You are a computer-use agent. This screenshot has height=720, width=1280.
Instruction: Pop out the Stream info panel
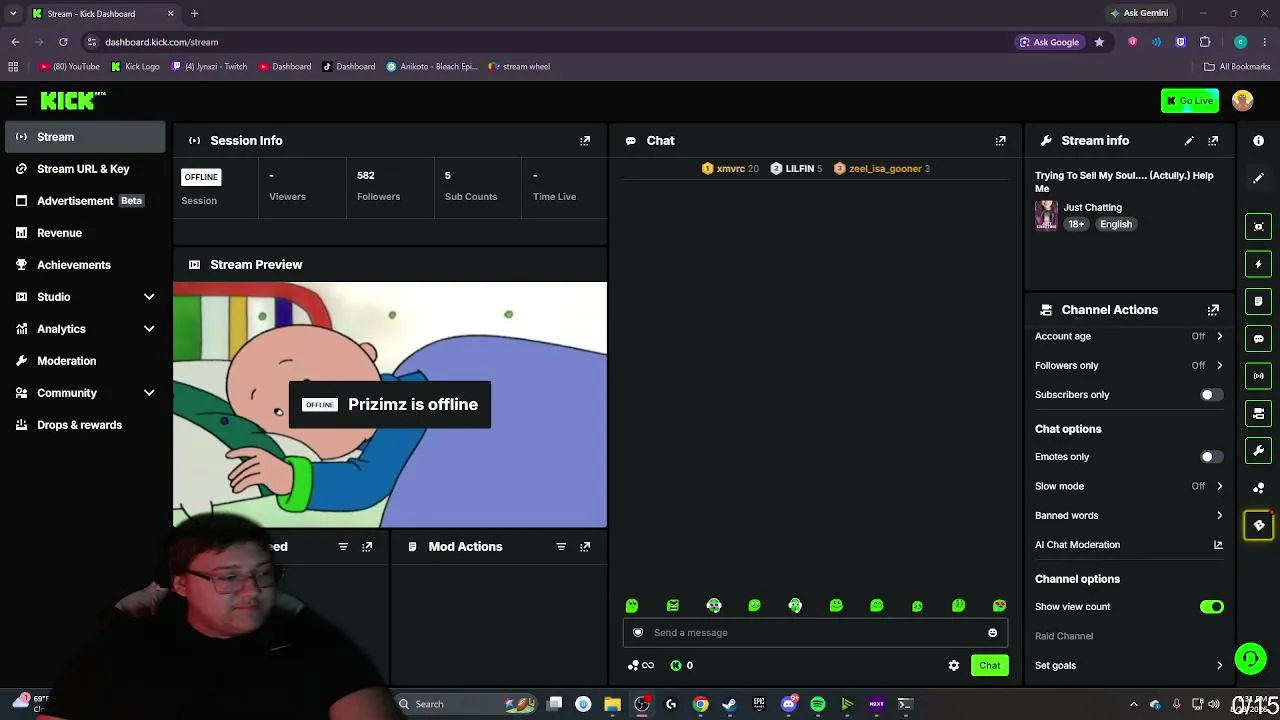[x=1213, y=141]
